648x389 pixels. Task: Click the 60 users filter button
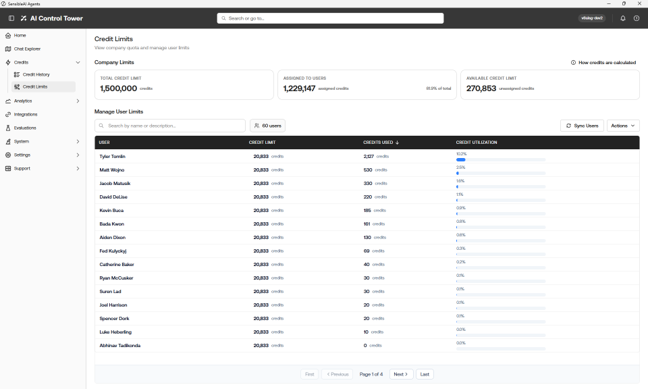pos(267,126)
